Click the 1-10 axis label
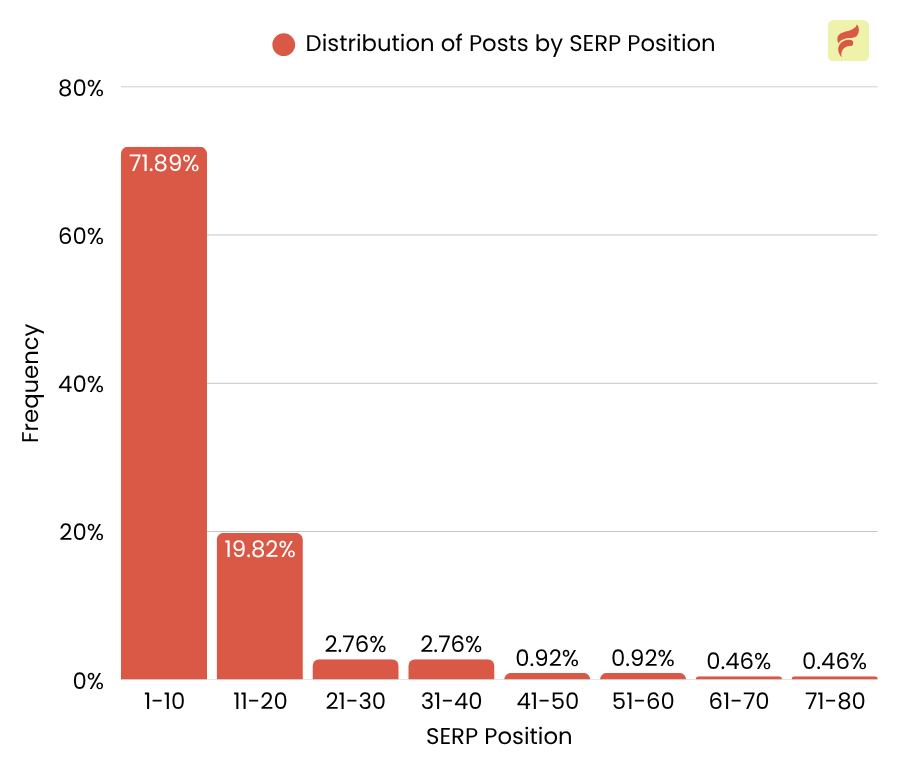 (x=164, y=702)
